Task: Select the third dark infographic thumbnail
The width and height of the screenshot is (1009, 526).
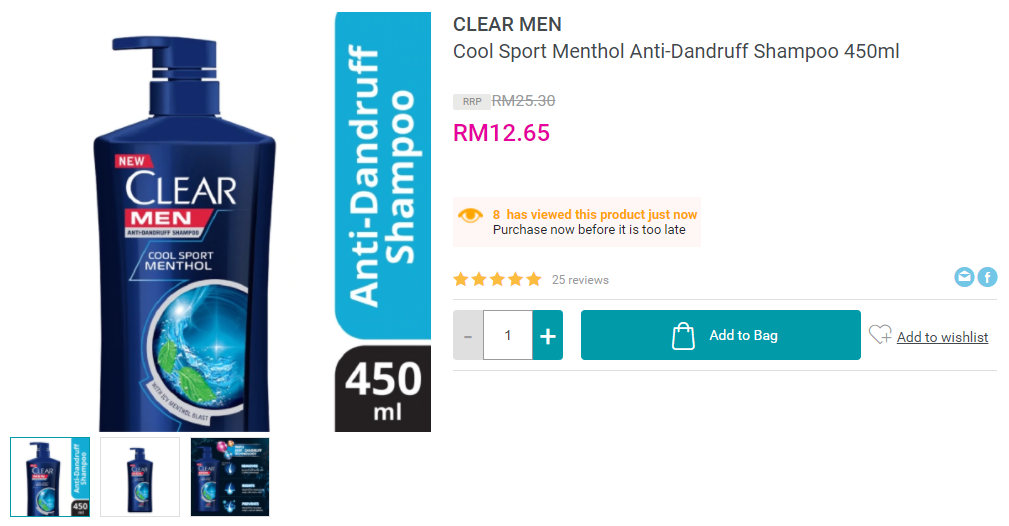Action: tap(230, 477)
